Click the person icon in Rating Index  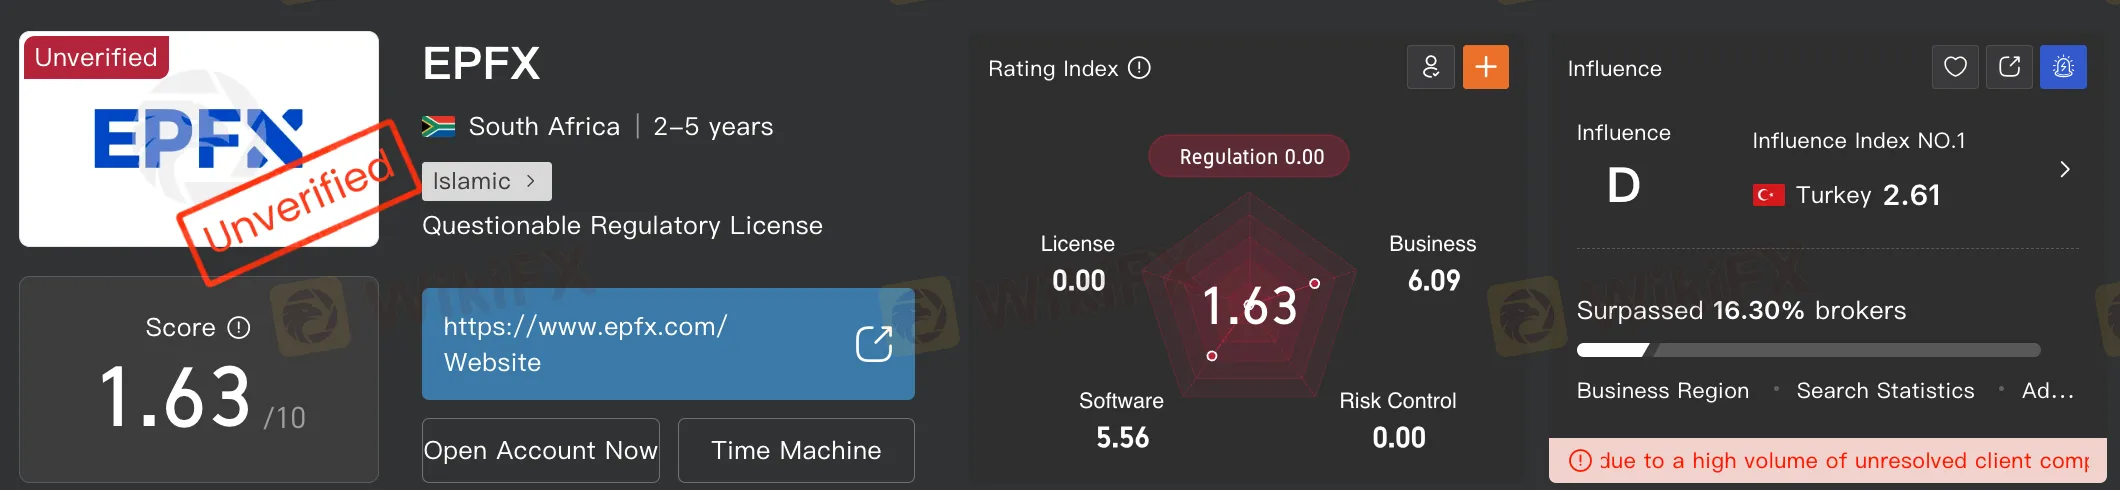(x=1430, y=67)
